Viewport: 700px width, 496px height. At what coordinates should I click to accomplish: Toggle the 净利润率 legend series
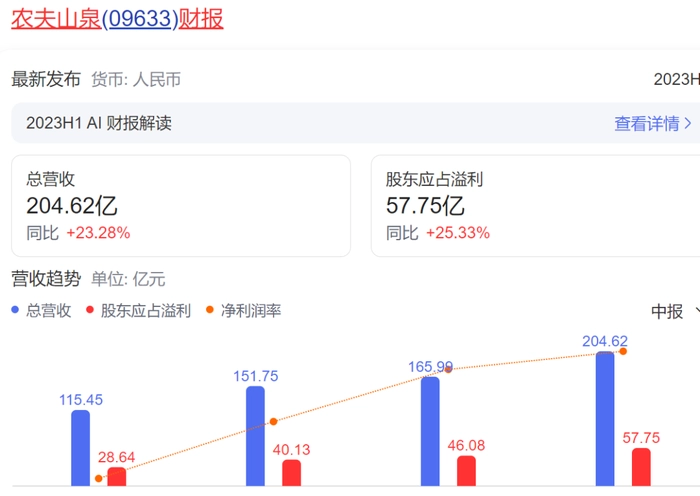250,311
